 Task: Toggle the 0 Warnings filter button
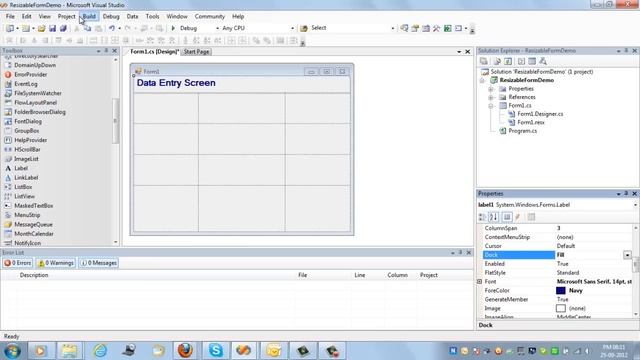coord(56,263)
